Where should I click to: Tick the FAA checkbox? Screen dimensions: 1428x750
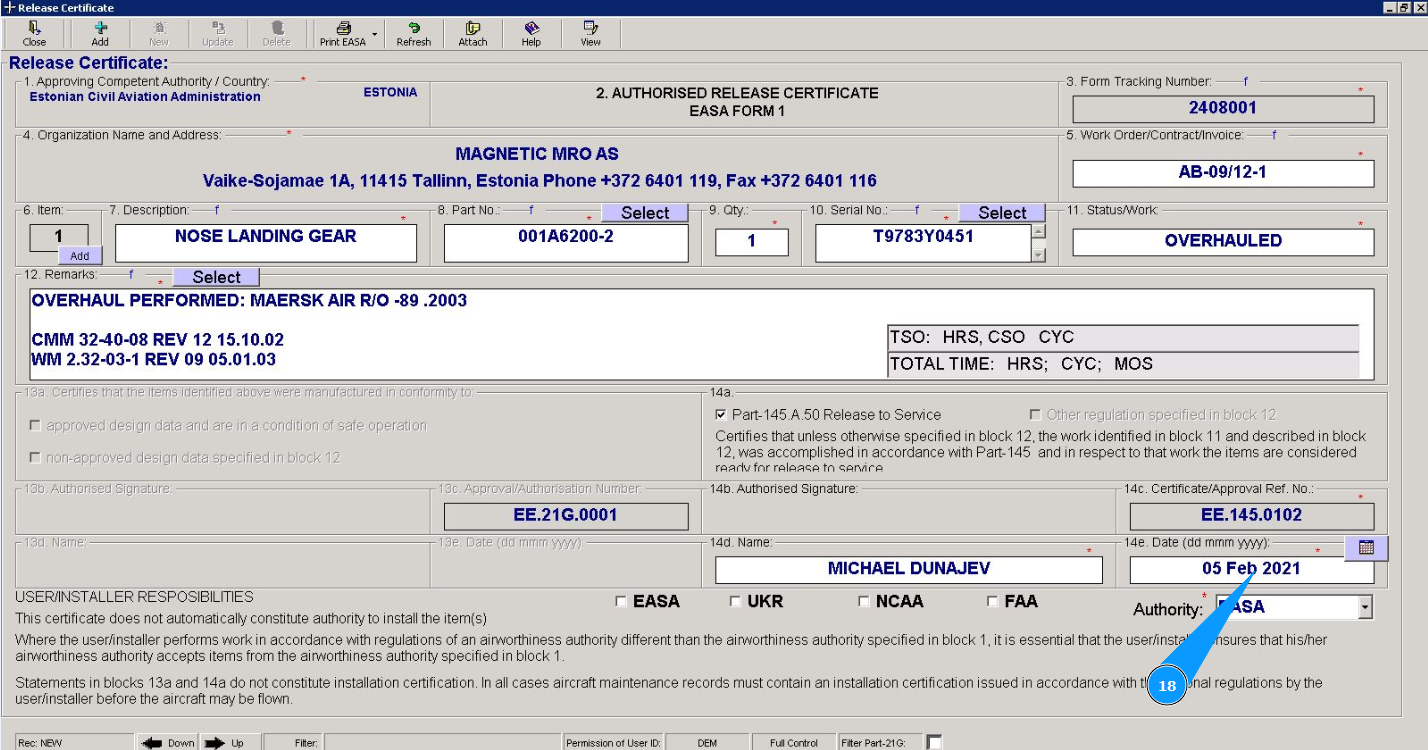pyautogui.click(x=993, y=602)
